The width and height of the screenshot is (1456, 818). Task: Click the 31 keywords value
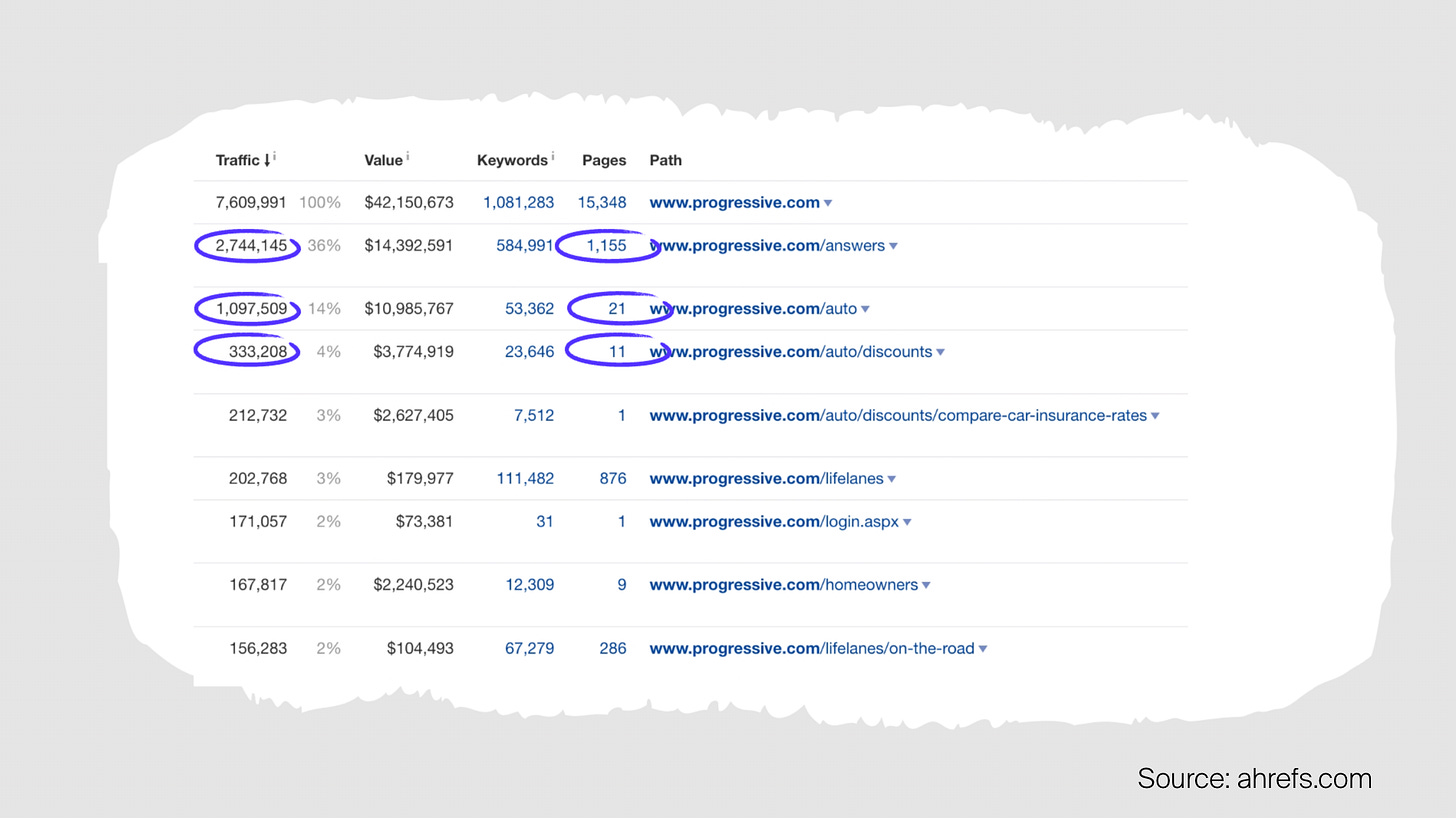pos(544,521)
